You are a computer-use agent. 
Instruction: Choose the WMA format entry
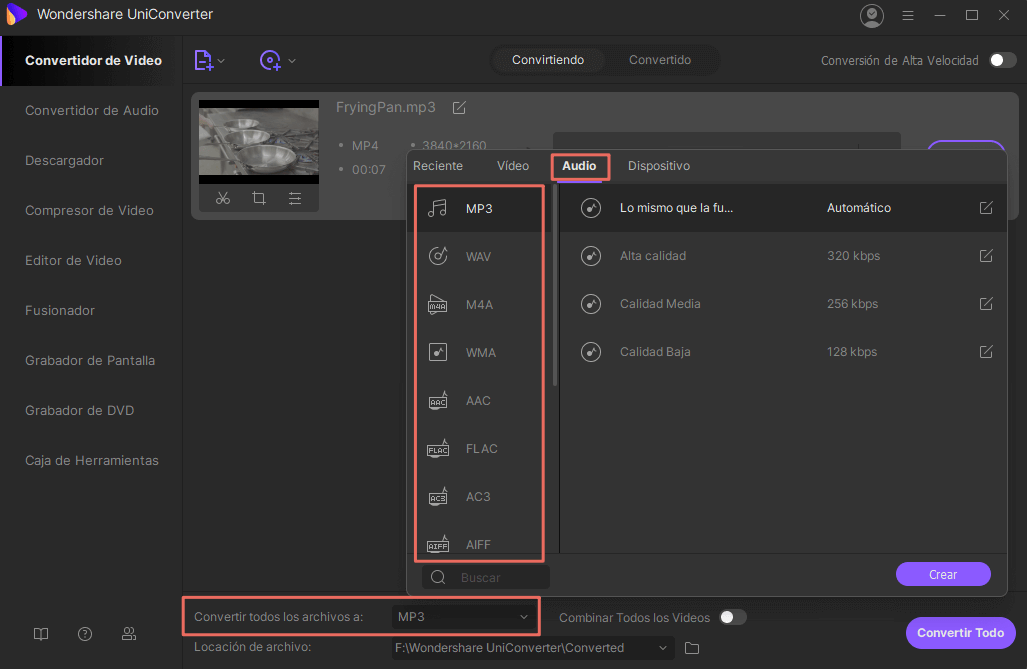point(479,353)
